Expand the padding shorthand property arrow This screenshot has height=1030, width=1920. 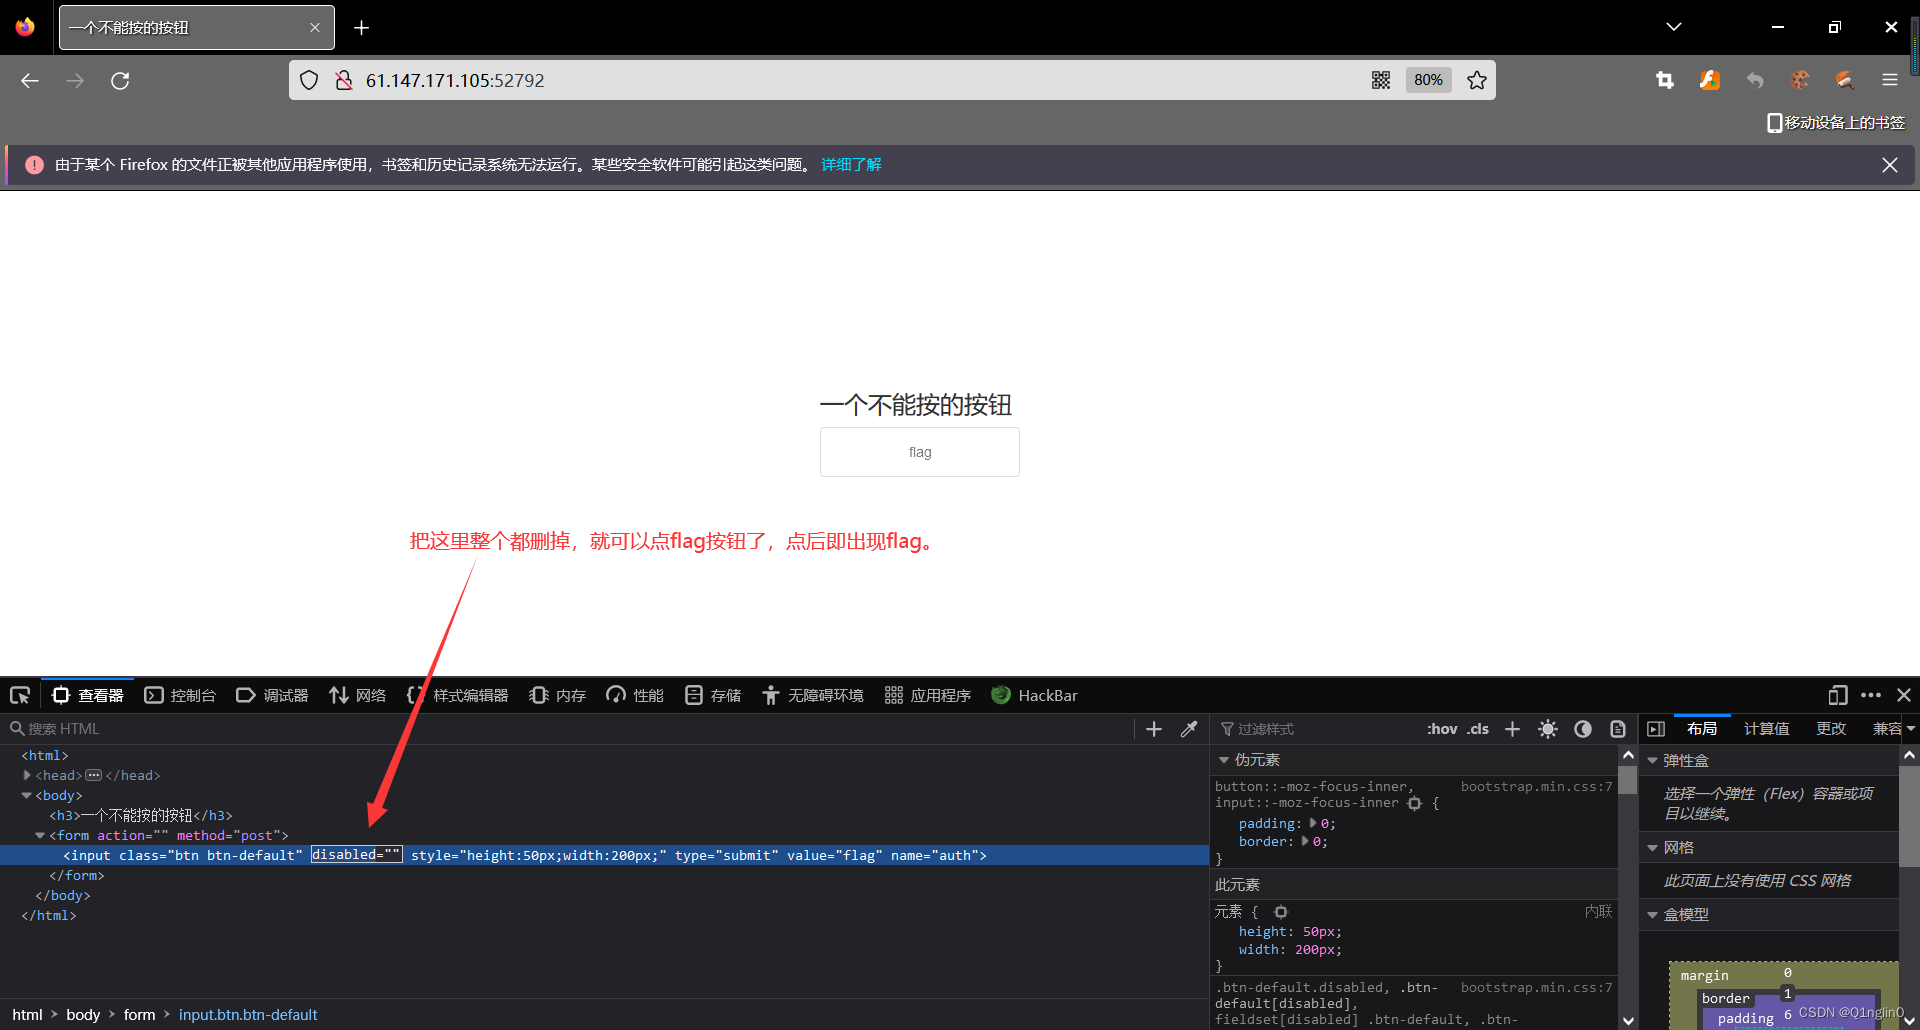1313,823
